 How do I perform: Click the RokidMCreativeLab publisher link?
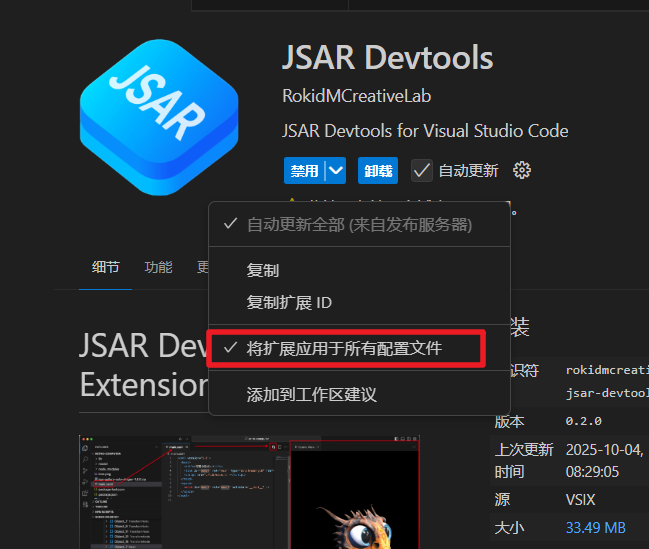[x=357, y=96]
